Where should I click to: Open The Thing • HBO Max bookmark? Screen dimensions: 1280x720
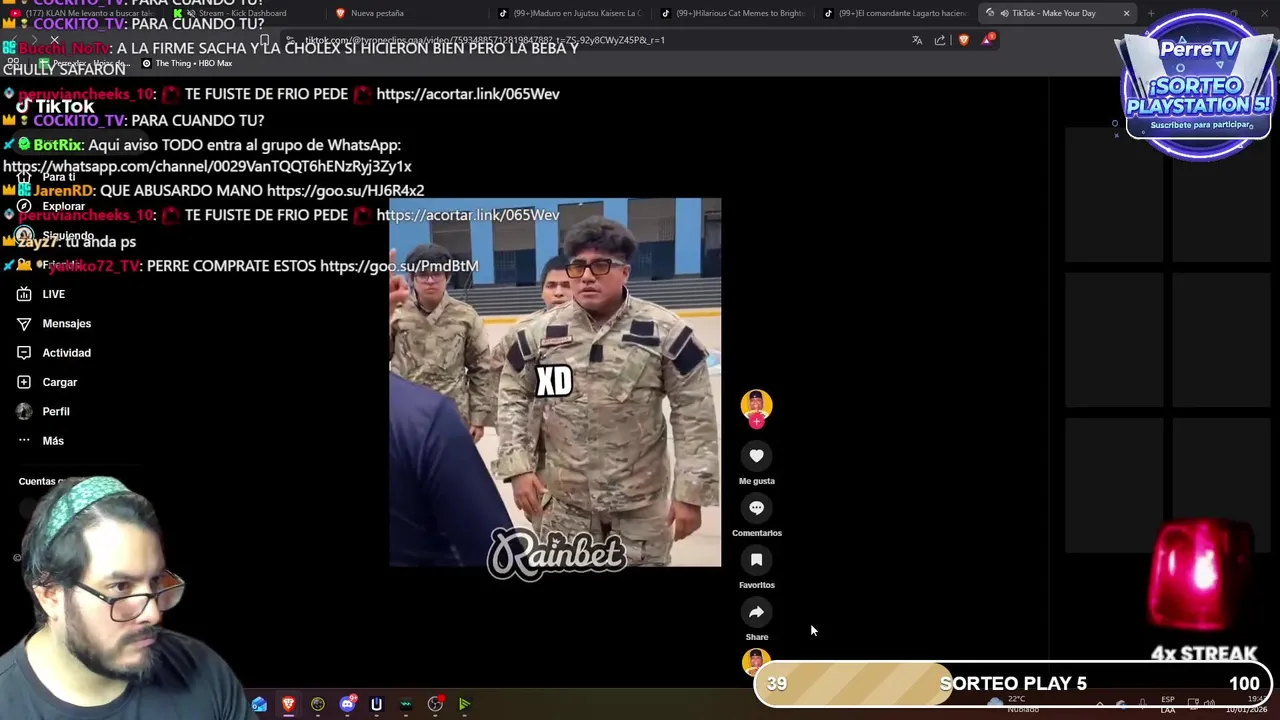[x=187, y=63]
